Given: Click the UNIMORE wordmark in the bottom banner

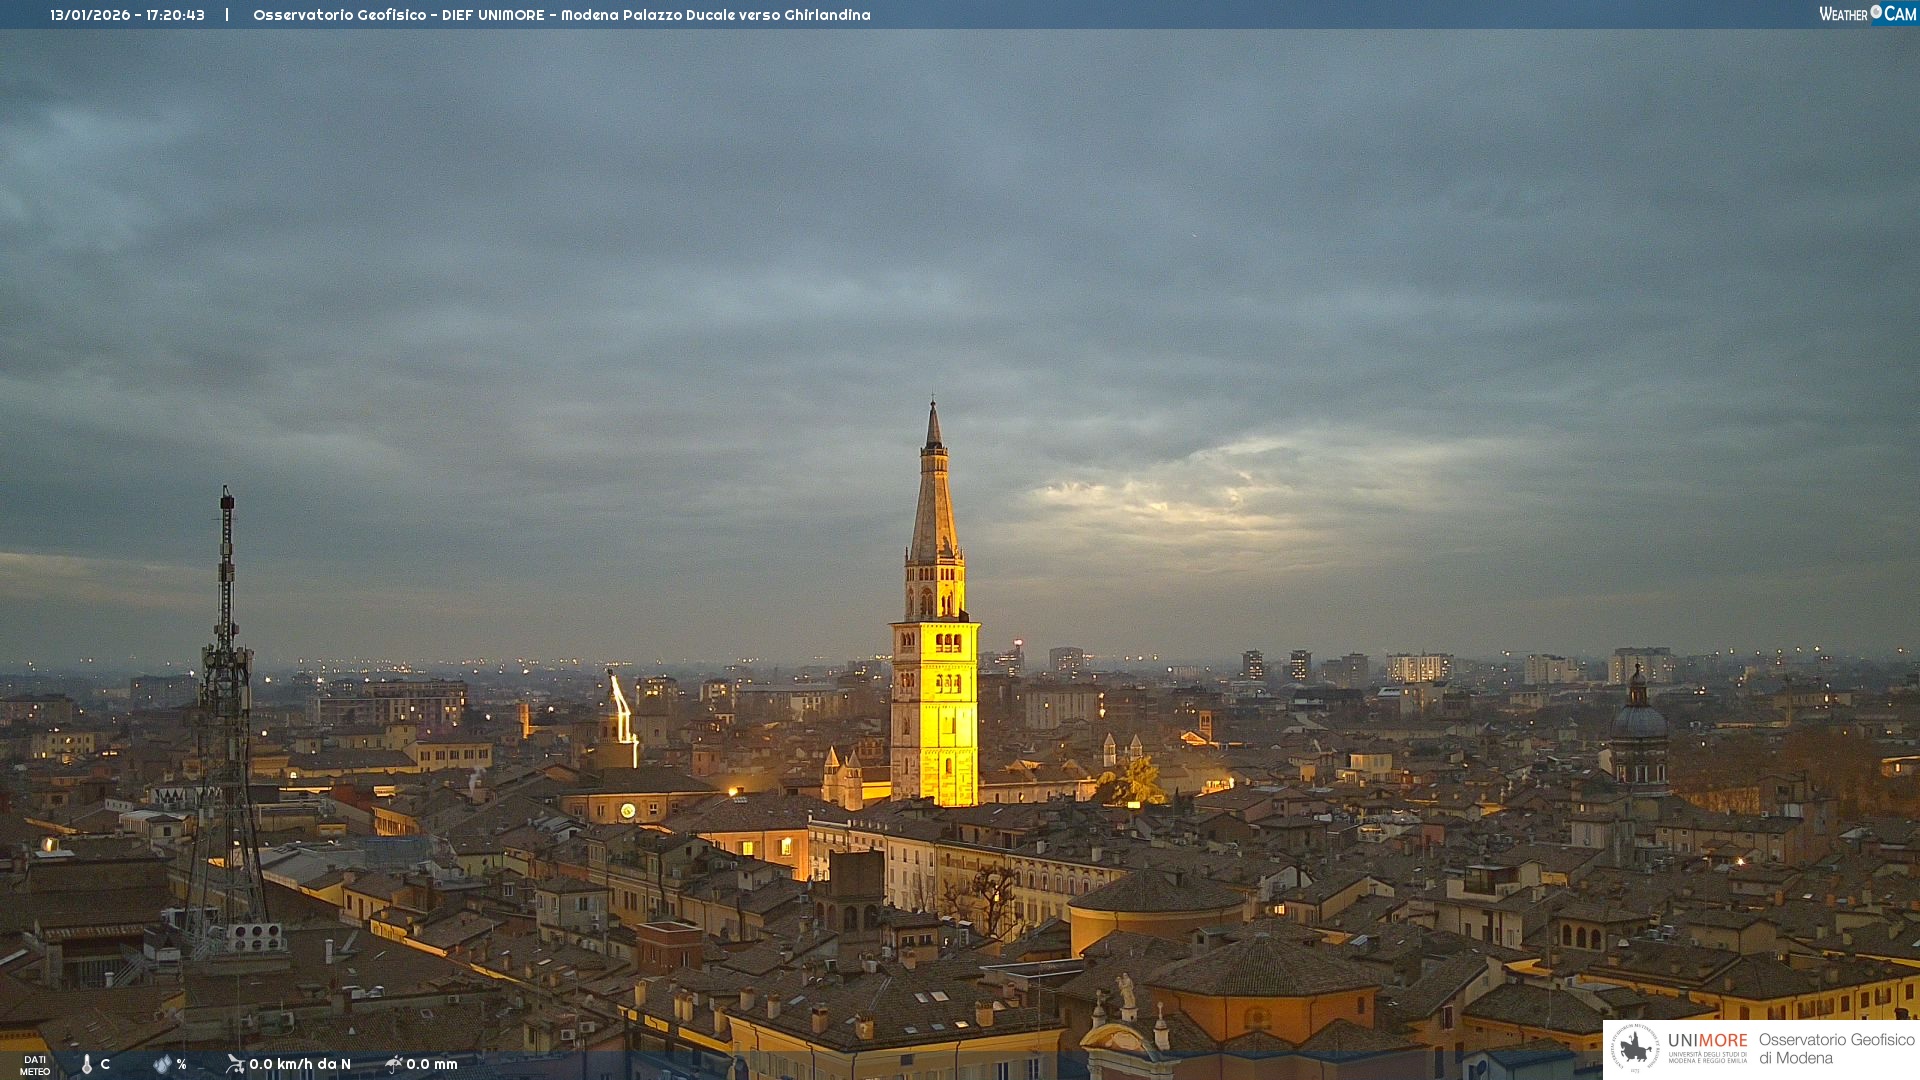Looking at the screenshot, I should [x=1707, y=1040].
